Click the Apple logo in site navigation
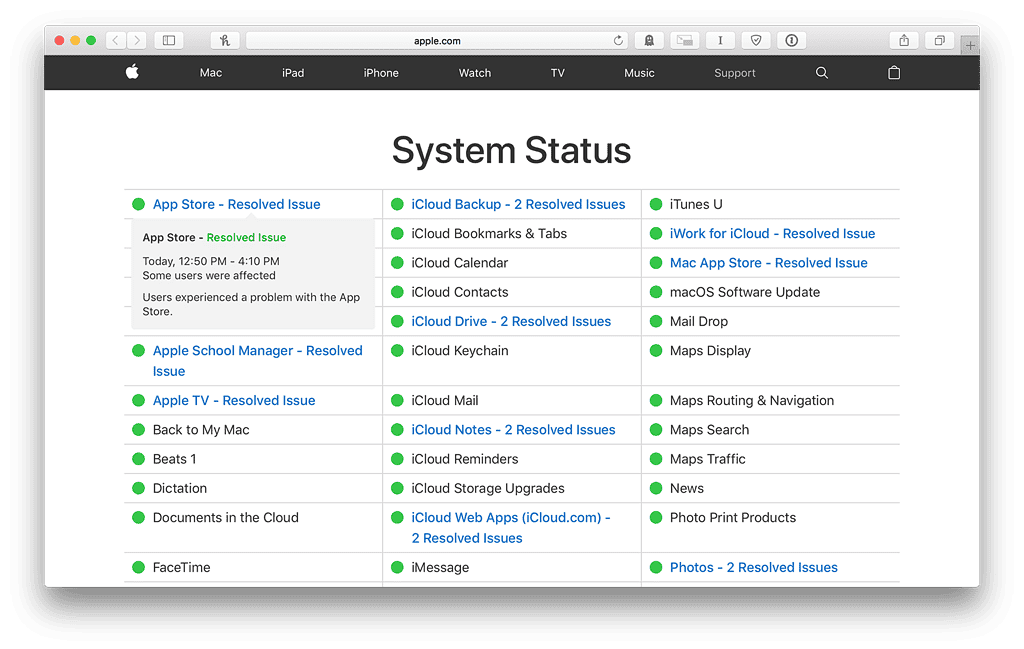1024x649 pixels. (x=132, y=72)
